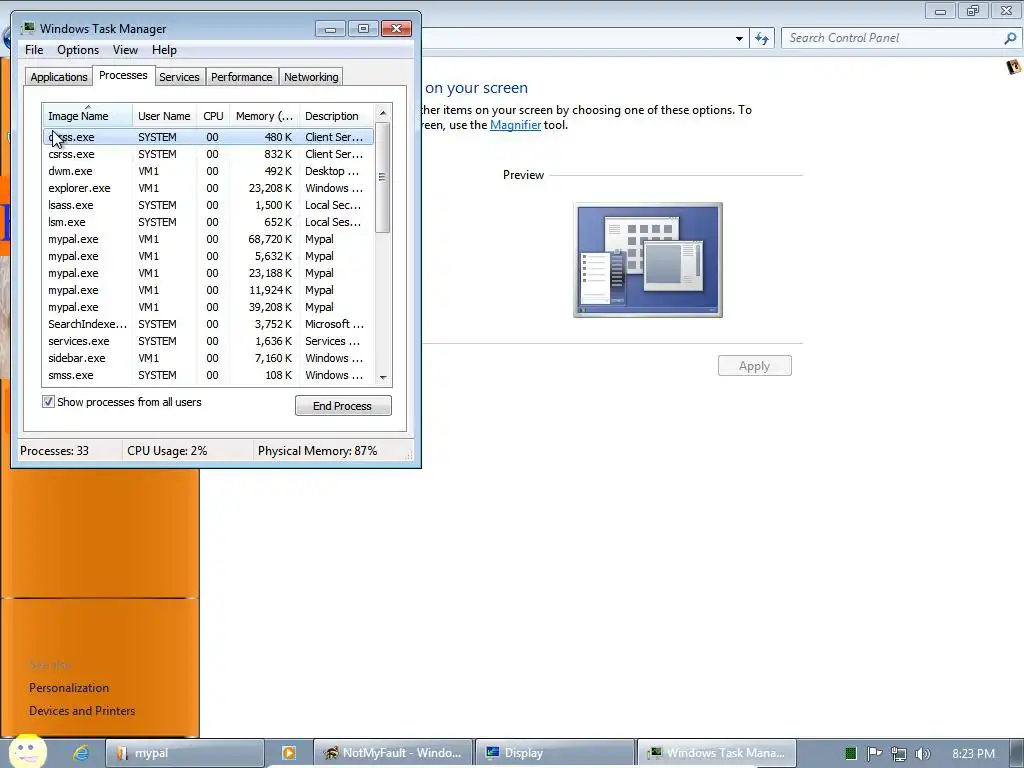Select mypal.exe process using 39,208 K

pyautogui.click(x=208, y=307)
